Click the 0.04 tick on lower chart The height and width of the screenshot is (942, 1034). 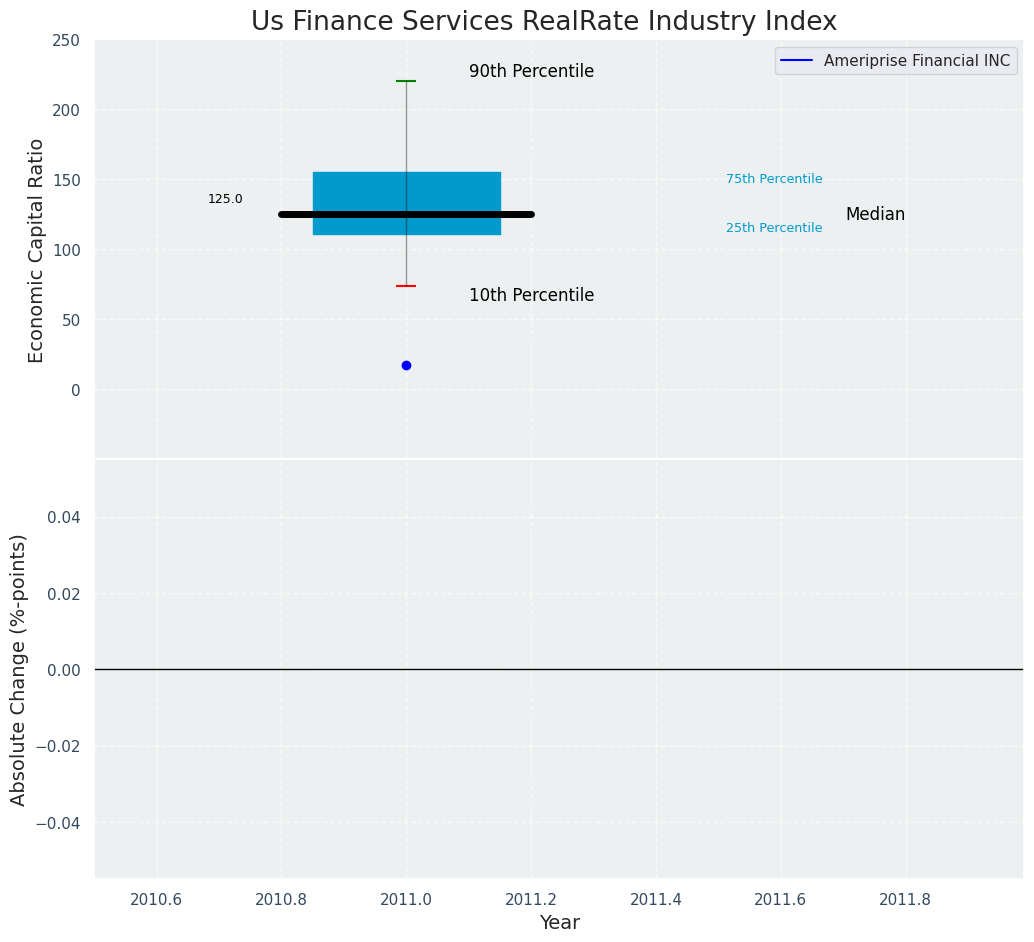[63, 517]
